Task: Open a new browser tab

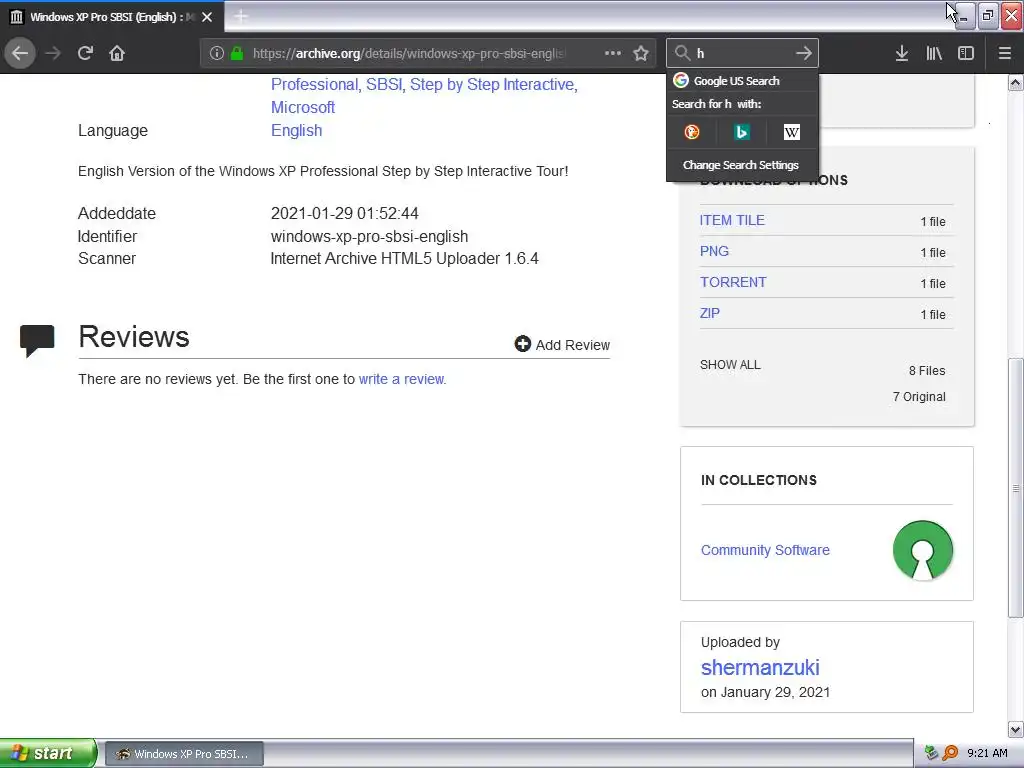Action: point(240,16)
